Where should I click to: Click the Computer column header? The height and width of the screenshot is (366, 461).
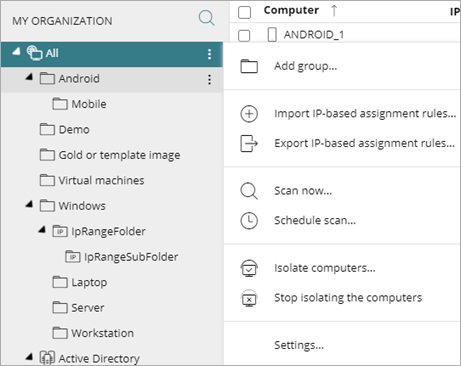[291, 11]
